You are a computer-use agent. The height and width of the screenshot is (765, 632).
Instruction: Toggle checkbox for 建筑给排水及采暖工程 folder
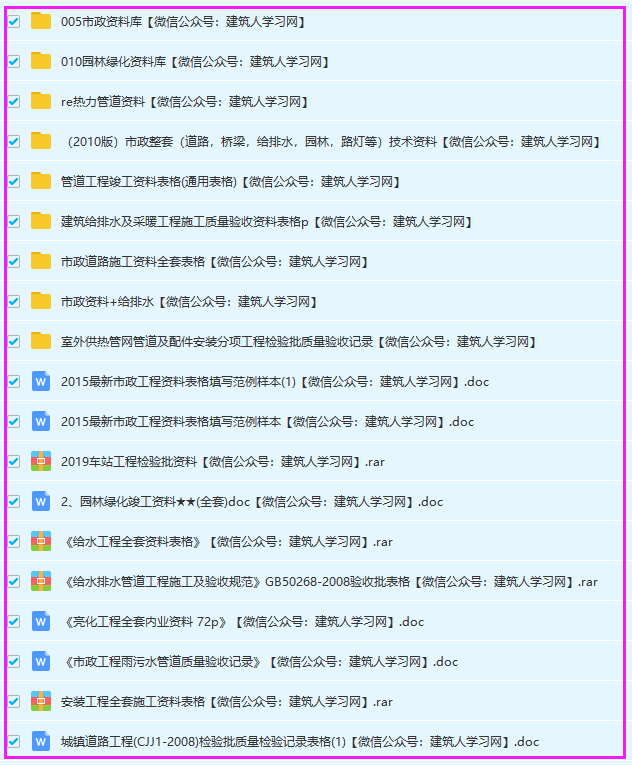point(14,221)
